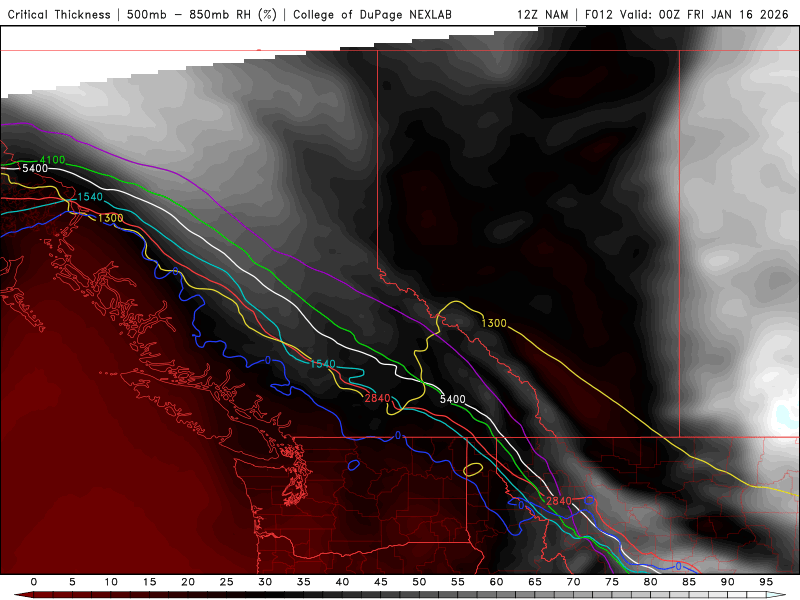The image size is (800, 600).
Task: Click the colorbar tick label "45"
Action: 381,582
